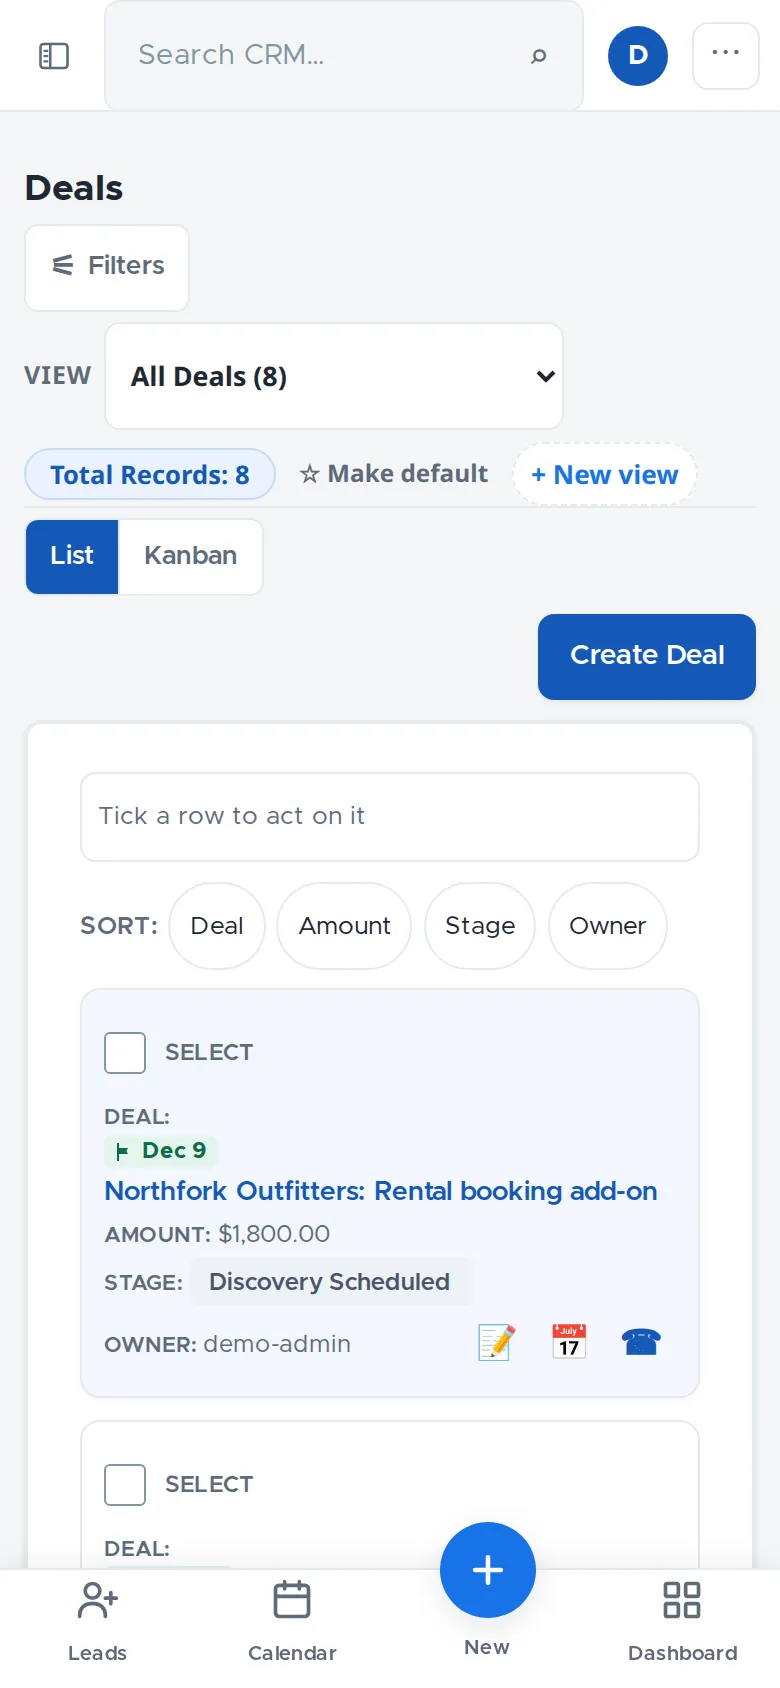Tap the blue plus New button
This screenshot has width=780, height=1688.
click(488, 1570)
